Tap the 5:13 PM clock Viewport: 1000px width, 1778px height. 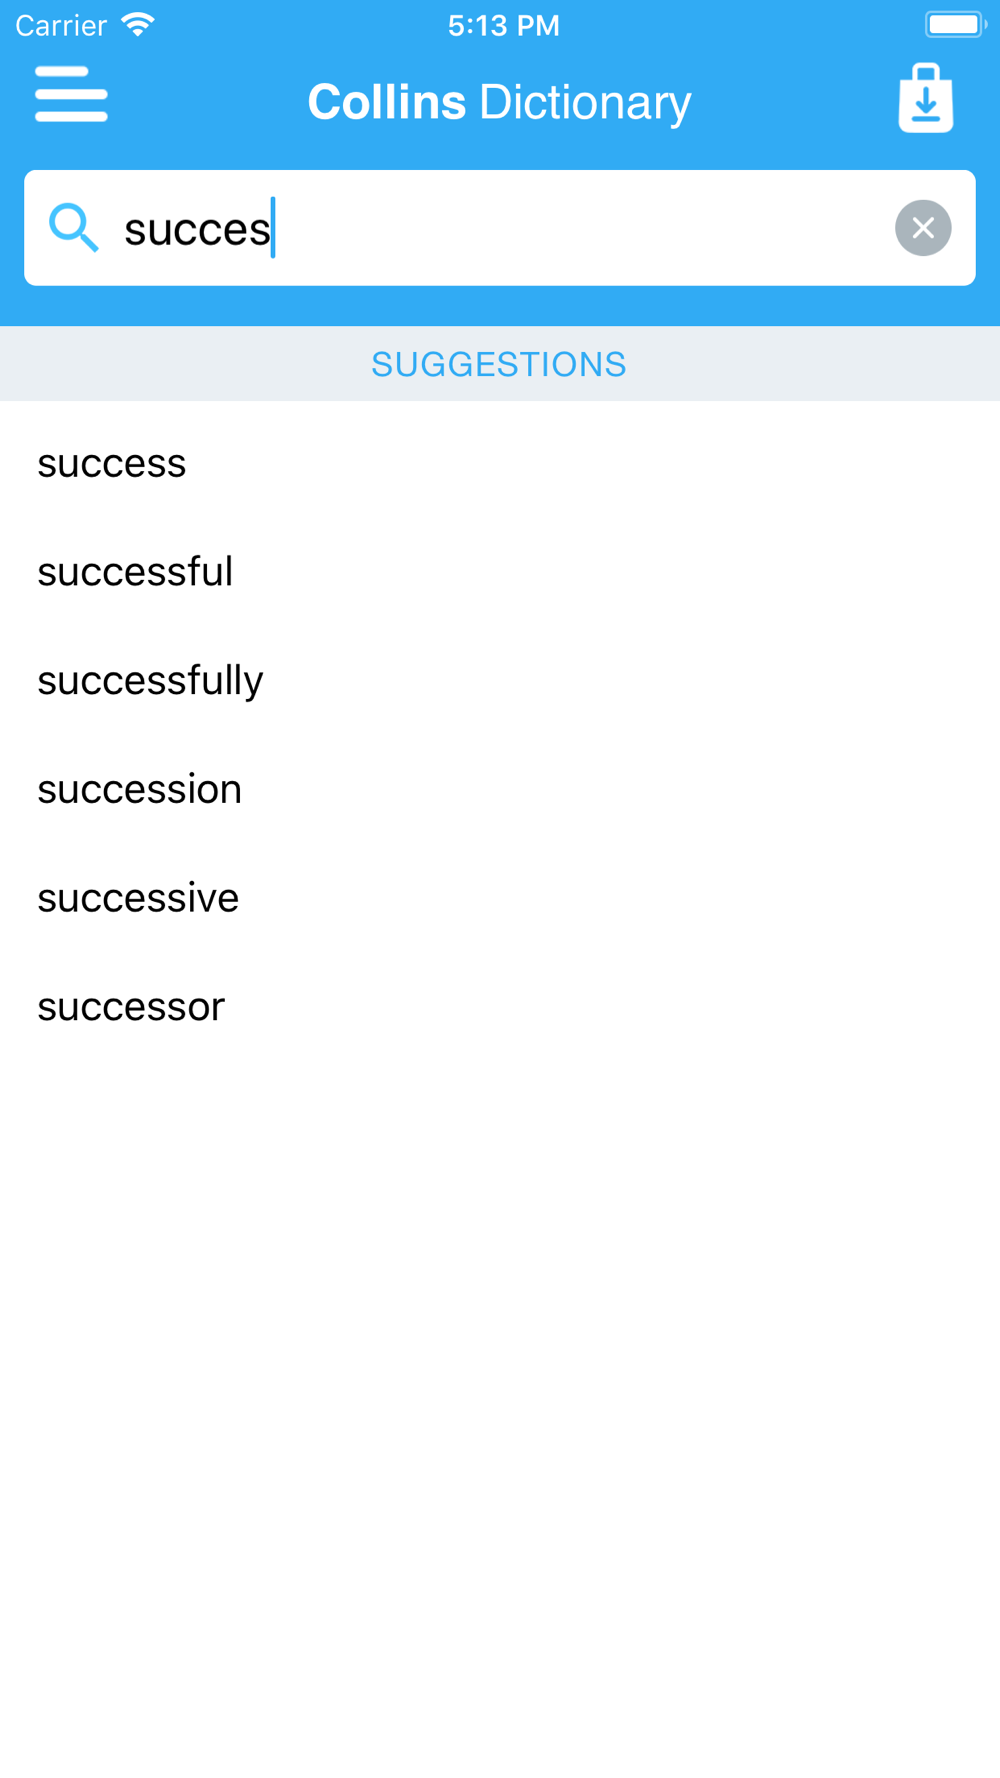click(503, 26)
